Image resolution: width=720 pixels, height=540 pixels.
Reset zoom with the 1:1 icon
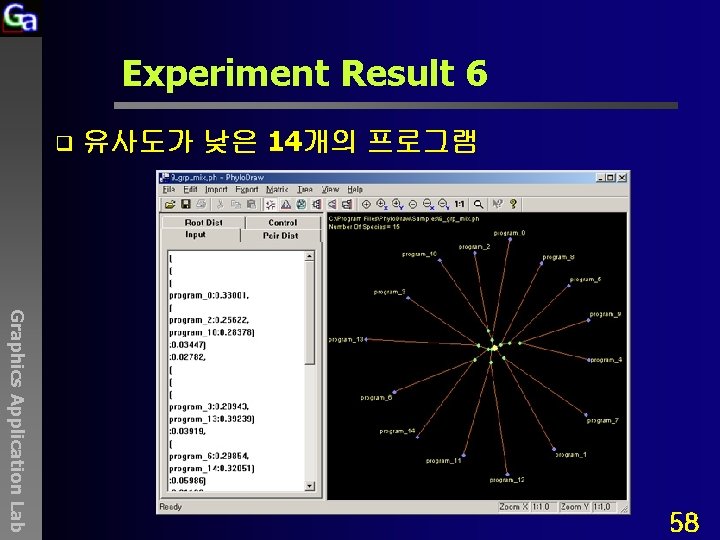459,204
